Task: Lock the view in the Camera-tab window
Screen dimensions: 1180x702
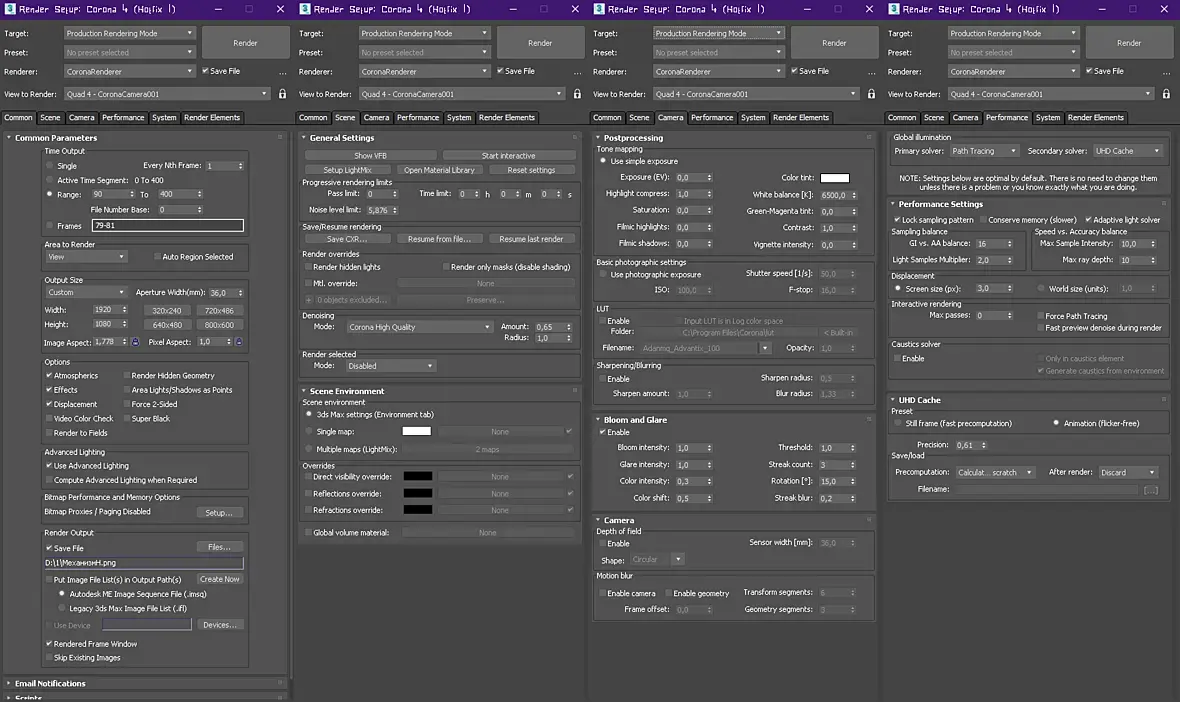Action: [871, 94]
